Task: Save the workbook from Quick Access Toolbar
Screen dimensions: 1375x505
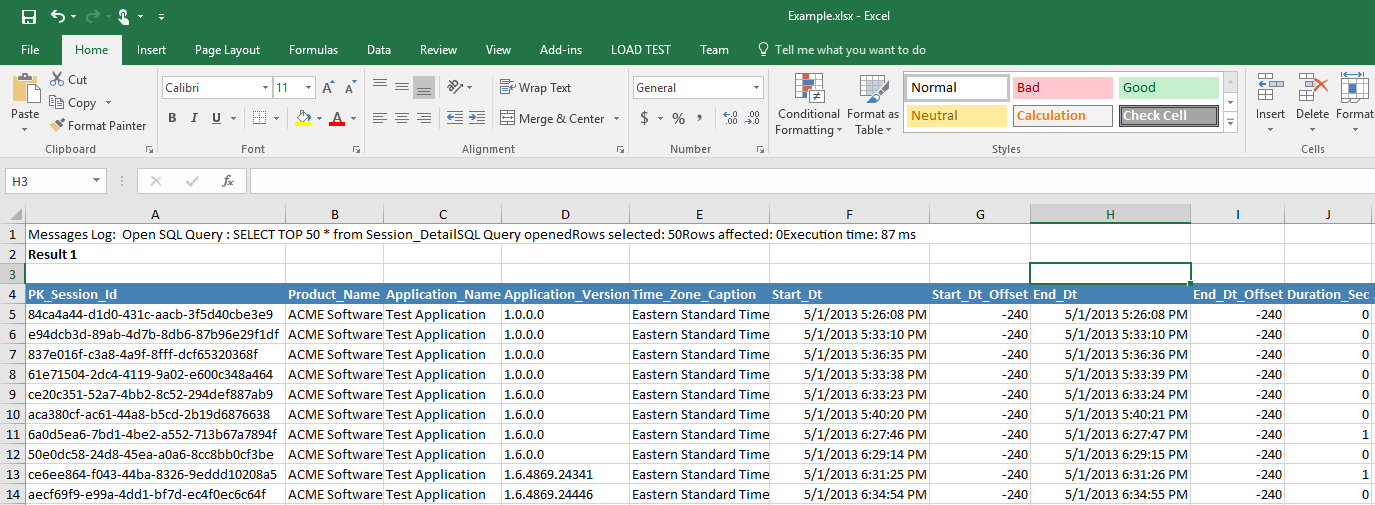Action: tap(28, 16)
